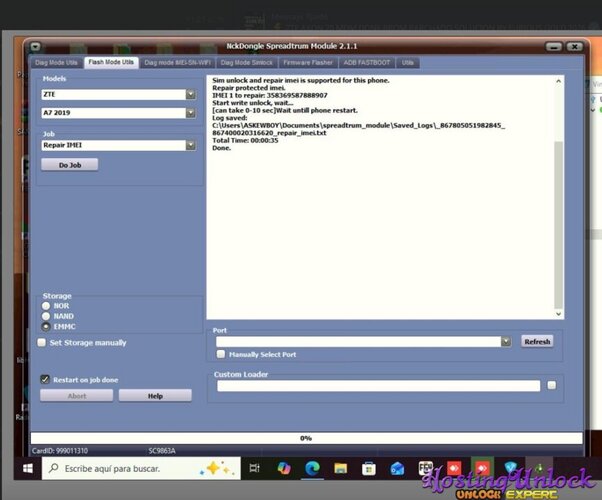Tick the Custom Loader checkbox

click(552, 385)
